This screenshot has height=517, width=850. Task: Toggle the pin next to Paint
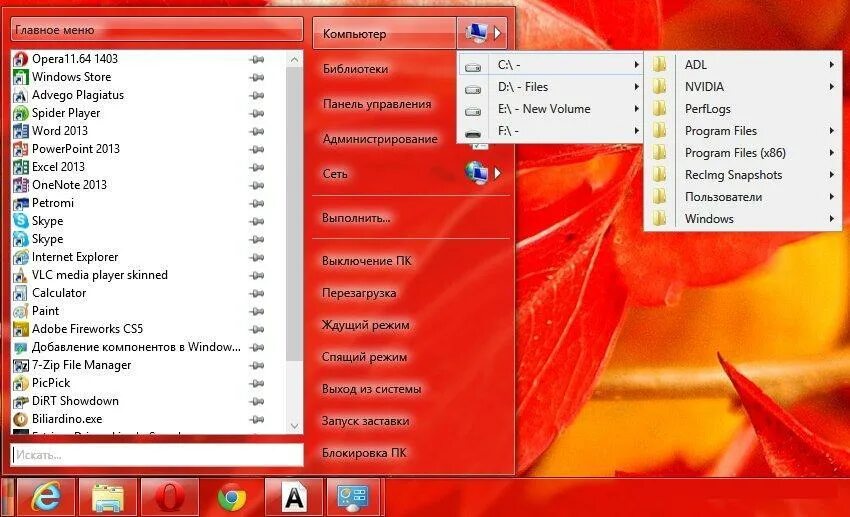[x=257, y=311]
